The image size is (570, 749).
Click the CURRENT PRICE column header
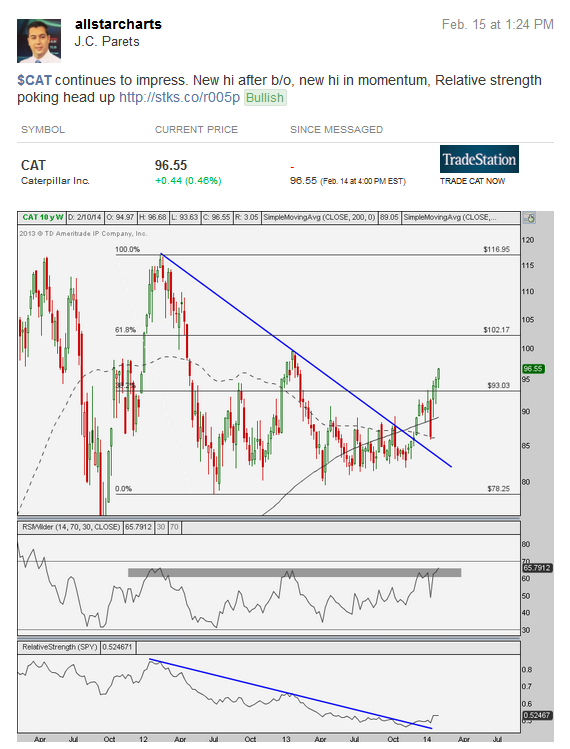tap(196, 130)
